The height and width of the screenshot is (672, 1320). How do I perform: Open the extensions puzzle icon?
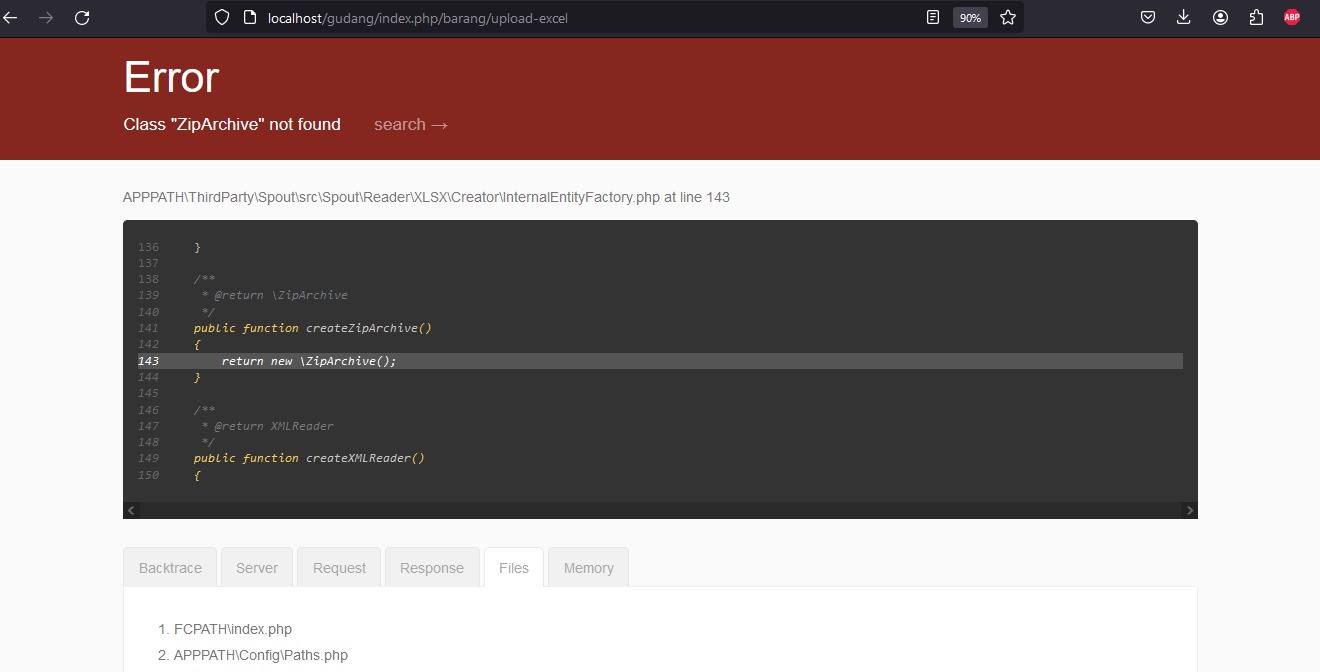tap(1256, 17)
